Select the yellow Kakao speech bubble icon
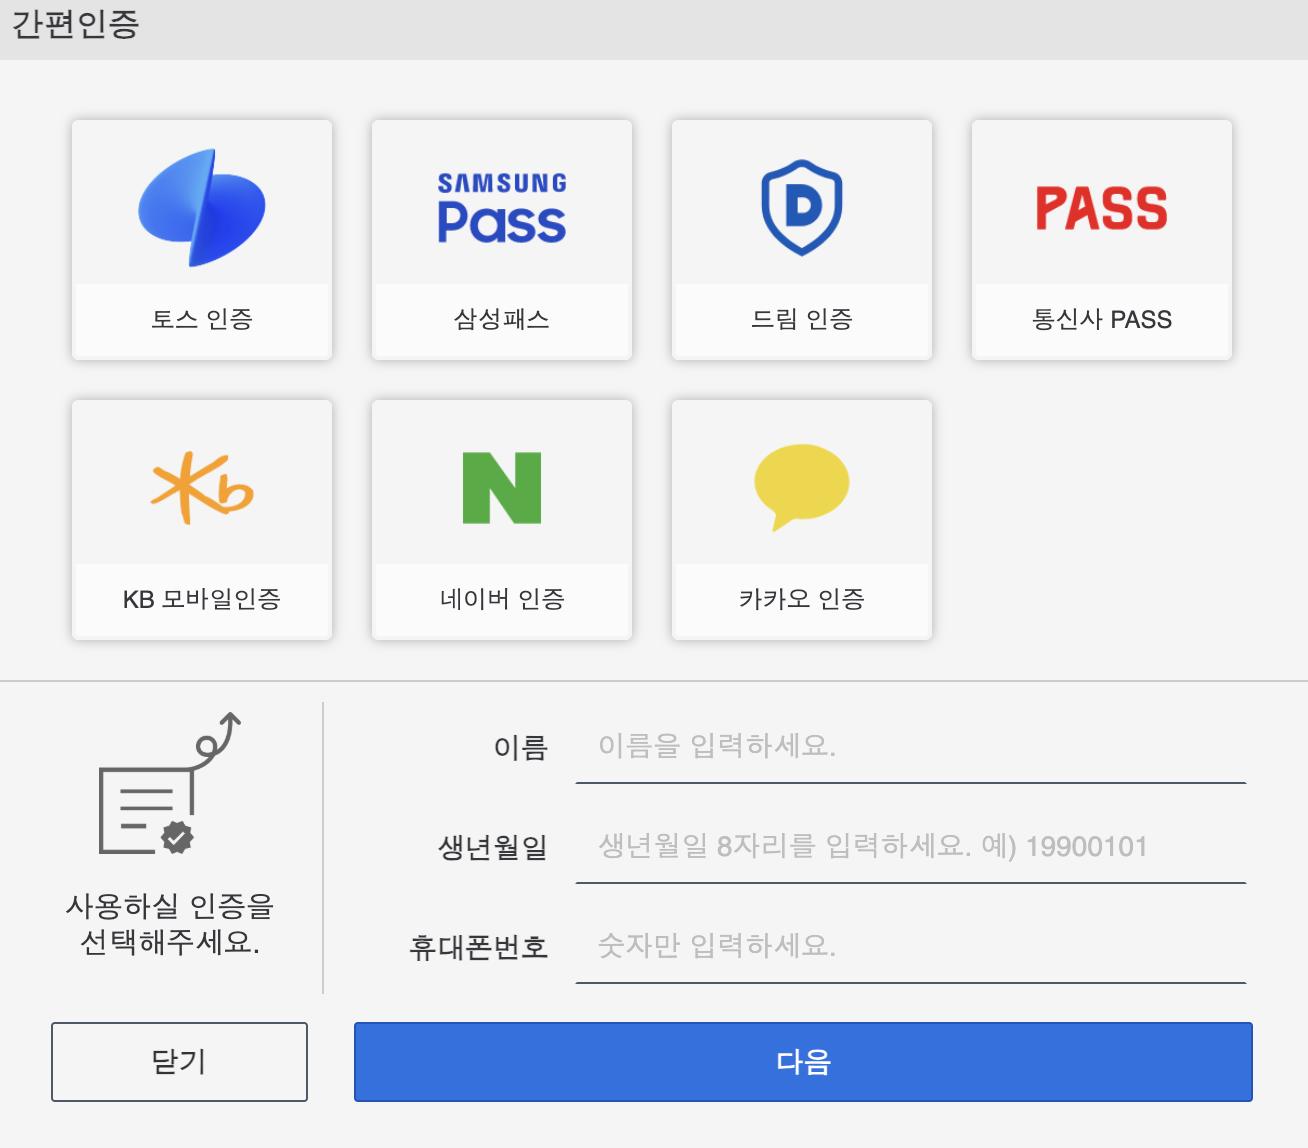Screen dimensions: 1308x1148 click(x=802, y=487)
